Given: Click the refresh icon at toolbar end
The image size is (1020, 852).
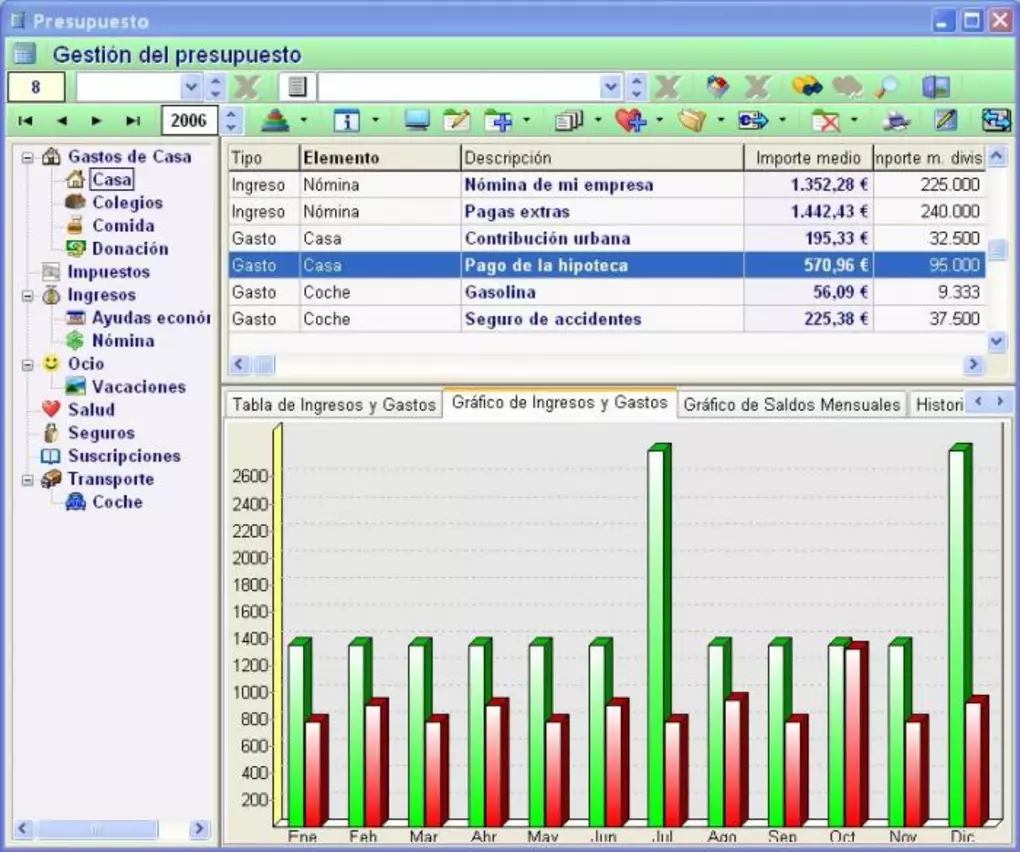Looking at the screenshot, I should [x=996, y=121].
